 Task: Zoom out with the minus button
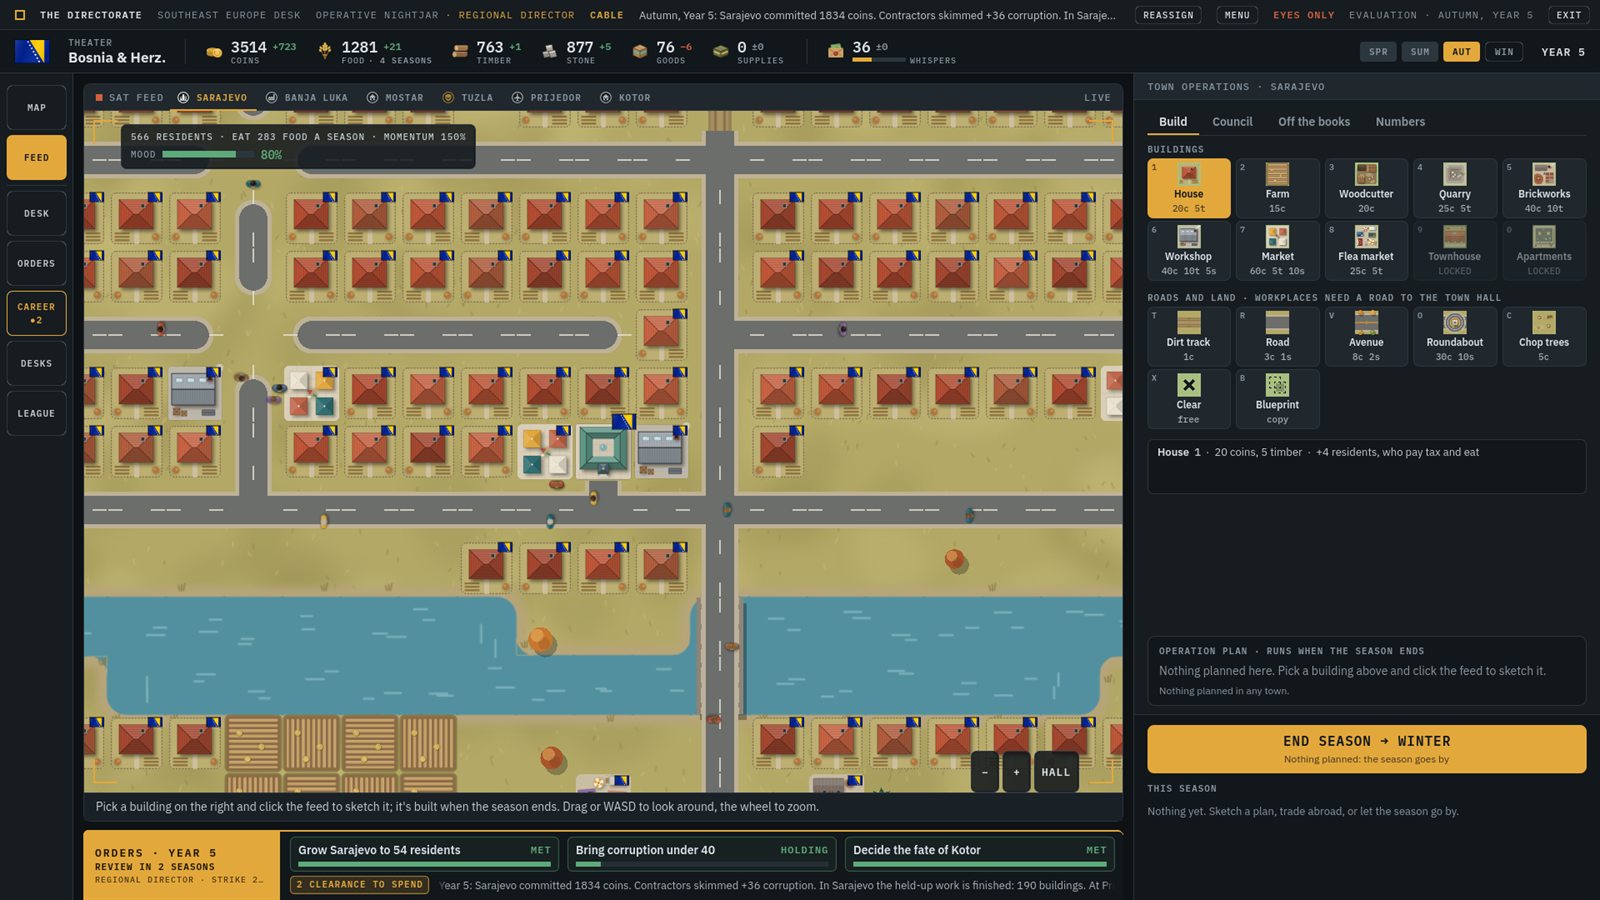(x=985, y=772)
